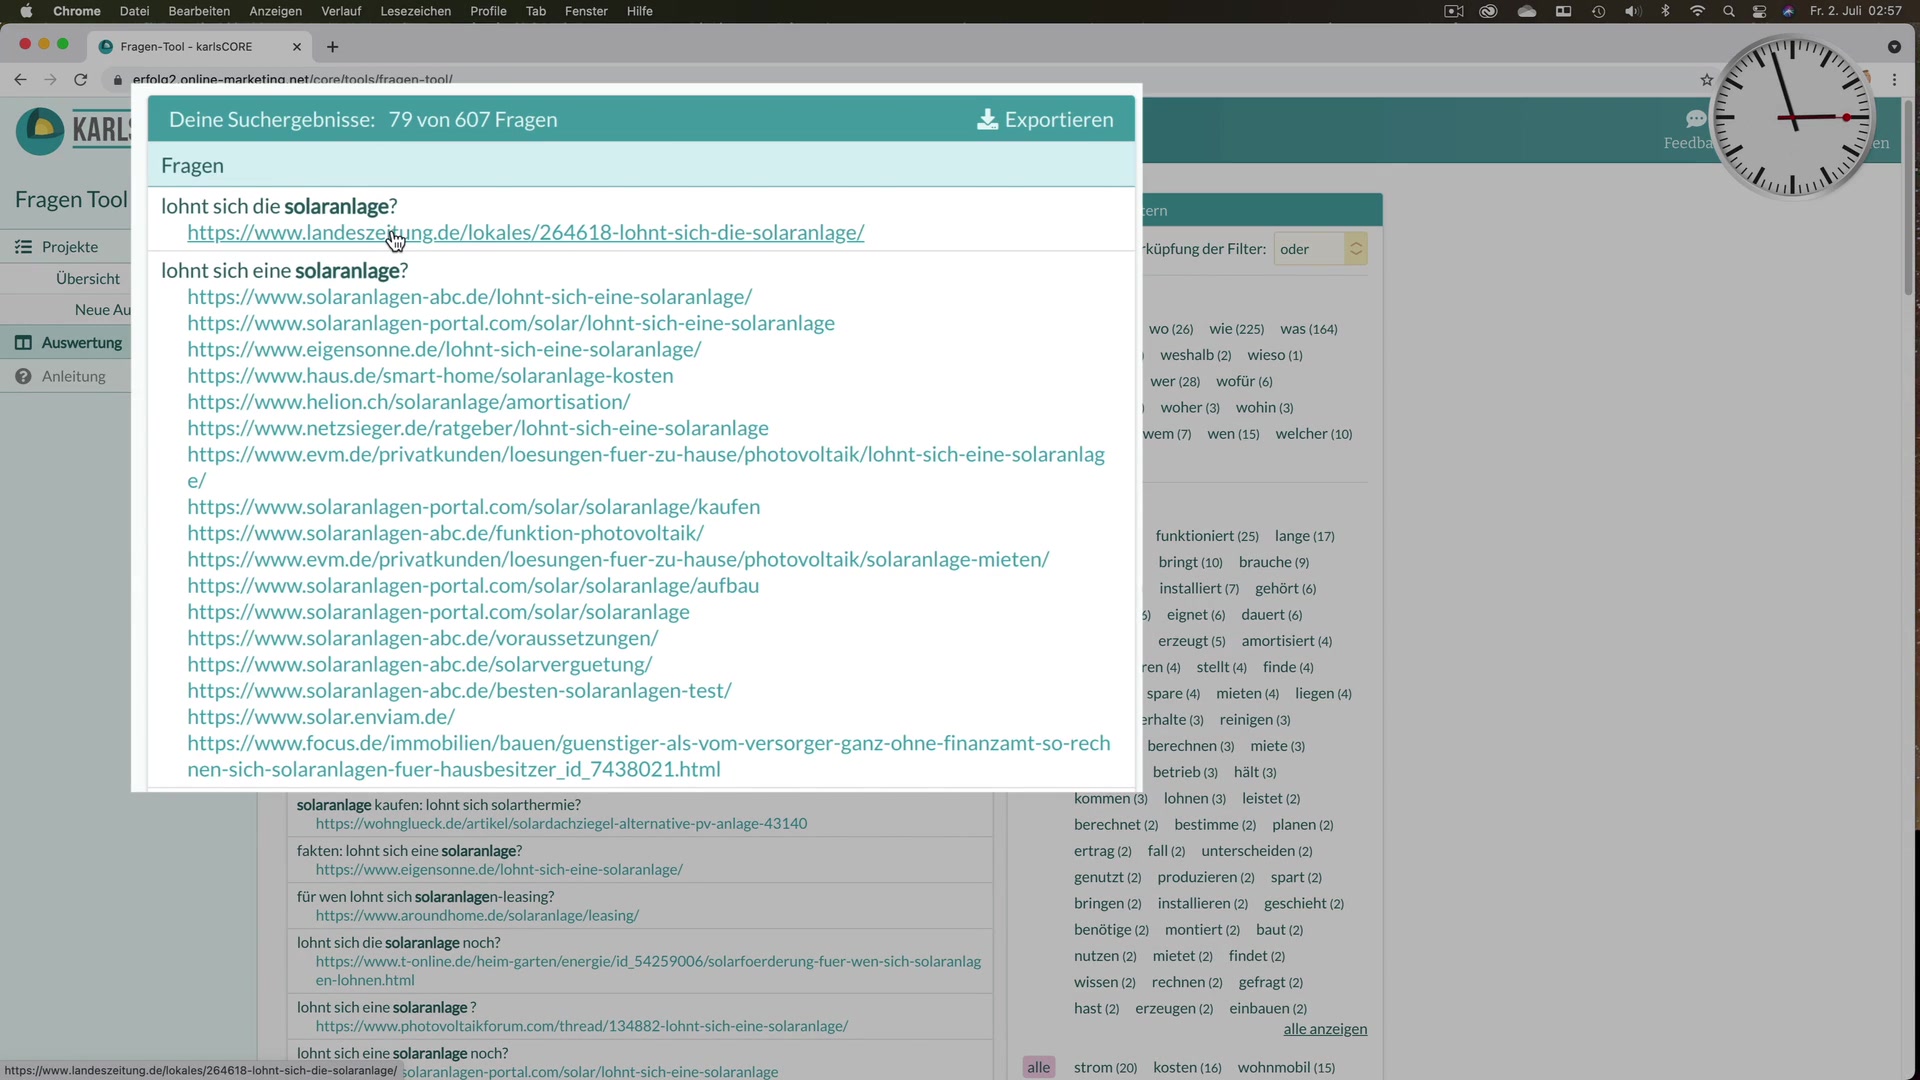Filter by verb funktioniert (25)
Image resolution: width=1920 pixels, height=1080 pixels.
1207,536
